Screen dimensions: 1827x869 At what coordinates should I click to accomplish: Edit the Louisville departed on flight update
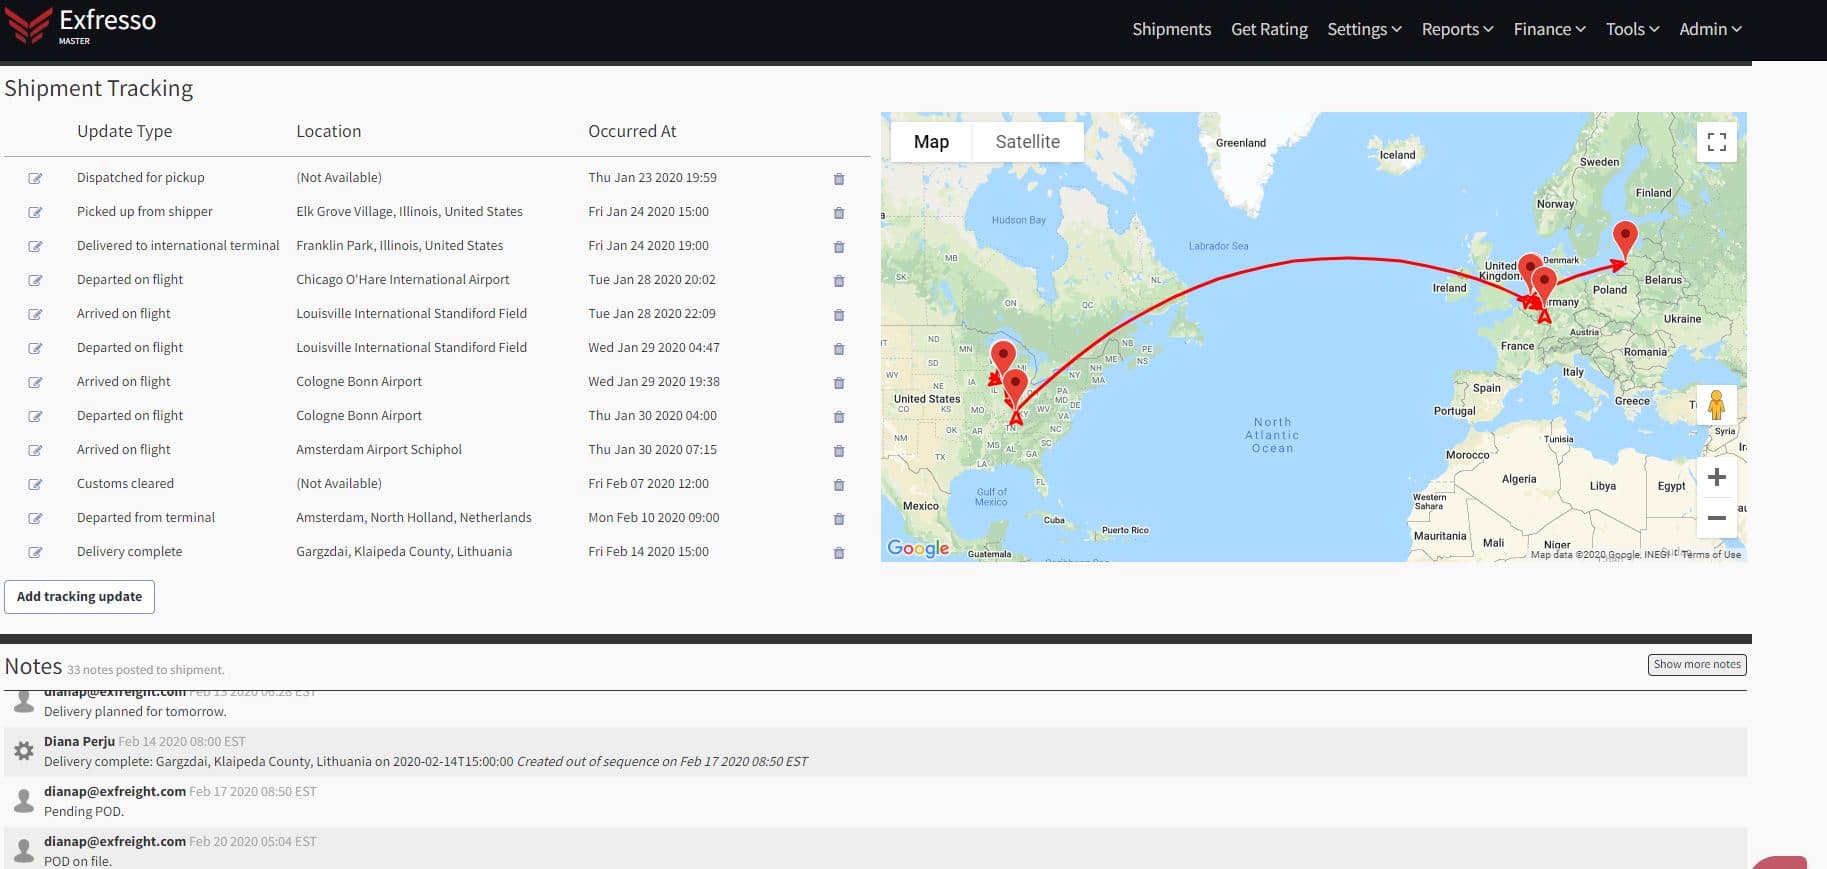(35, 349)
